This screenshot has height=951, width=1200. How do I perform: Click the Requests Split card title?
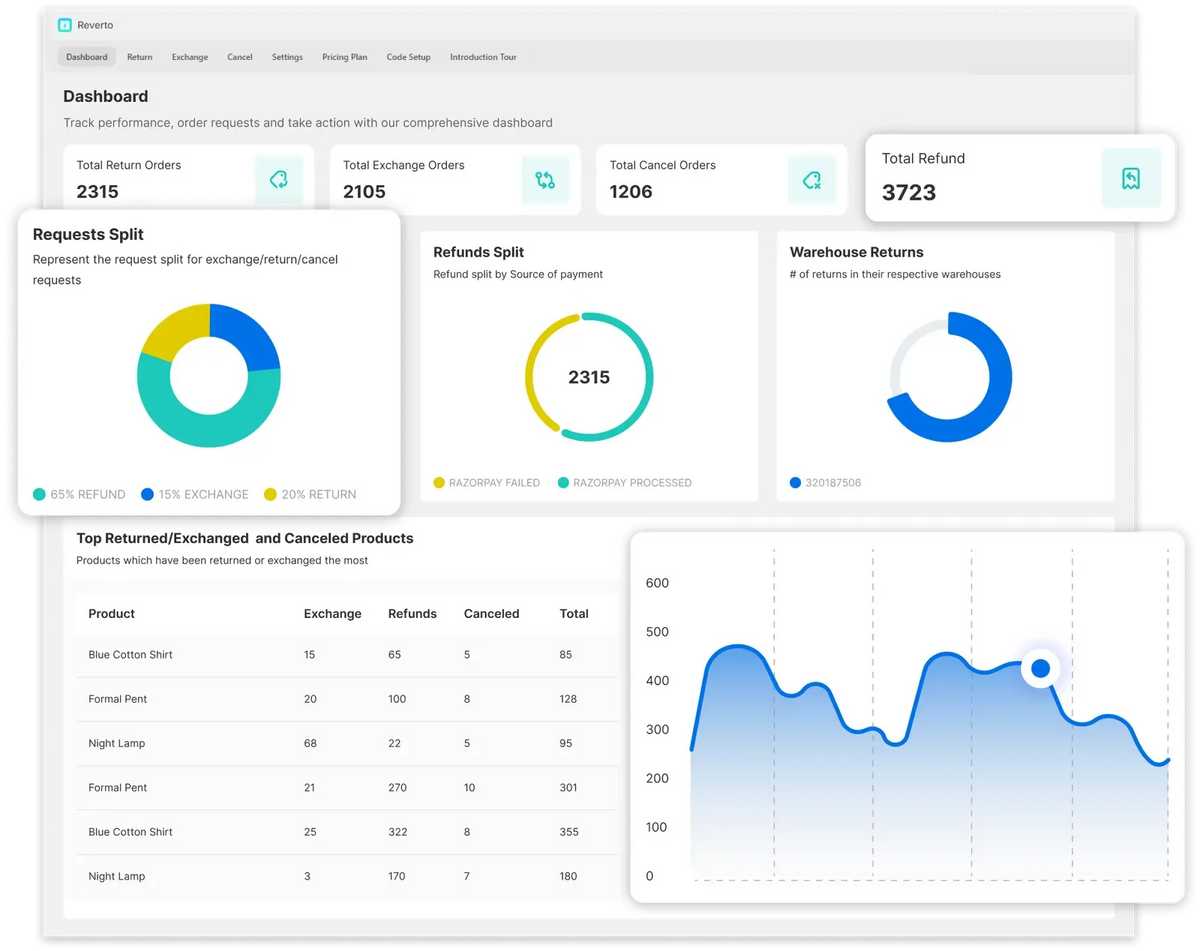88,234
